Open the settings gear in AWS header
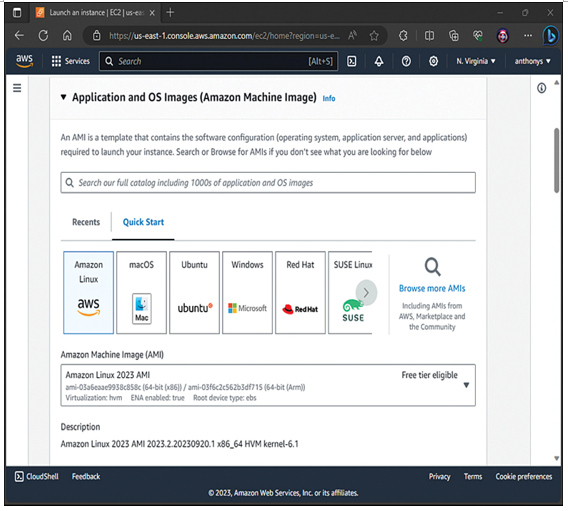Viewport: 568px width, 511px height. point(433,61)
